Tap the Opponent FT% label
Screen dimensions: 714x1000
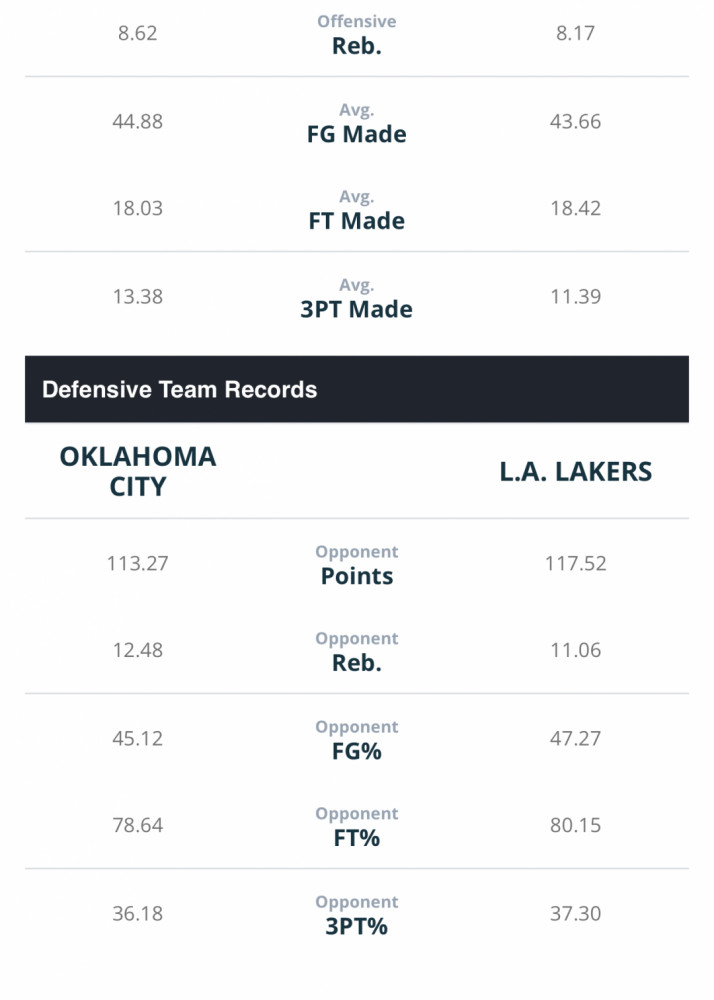(356, 827)
